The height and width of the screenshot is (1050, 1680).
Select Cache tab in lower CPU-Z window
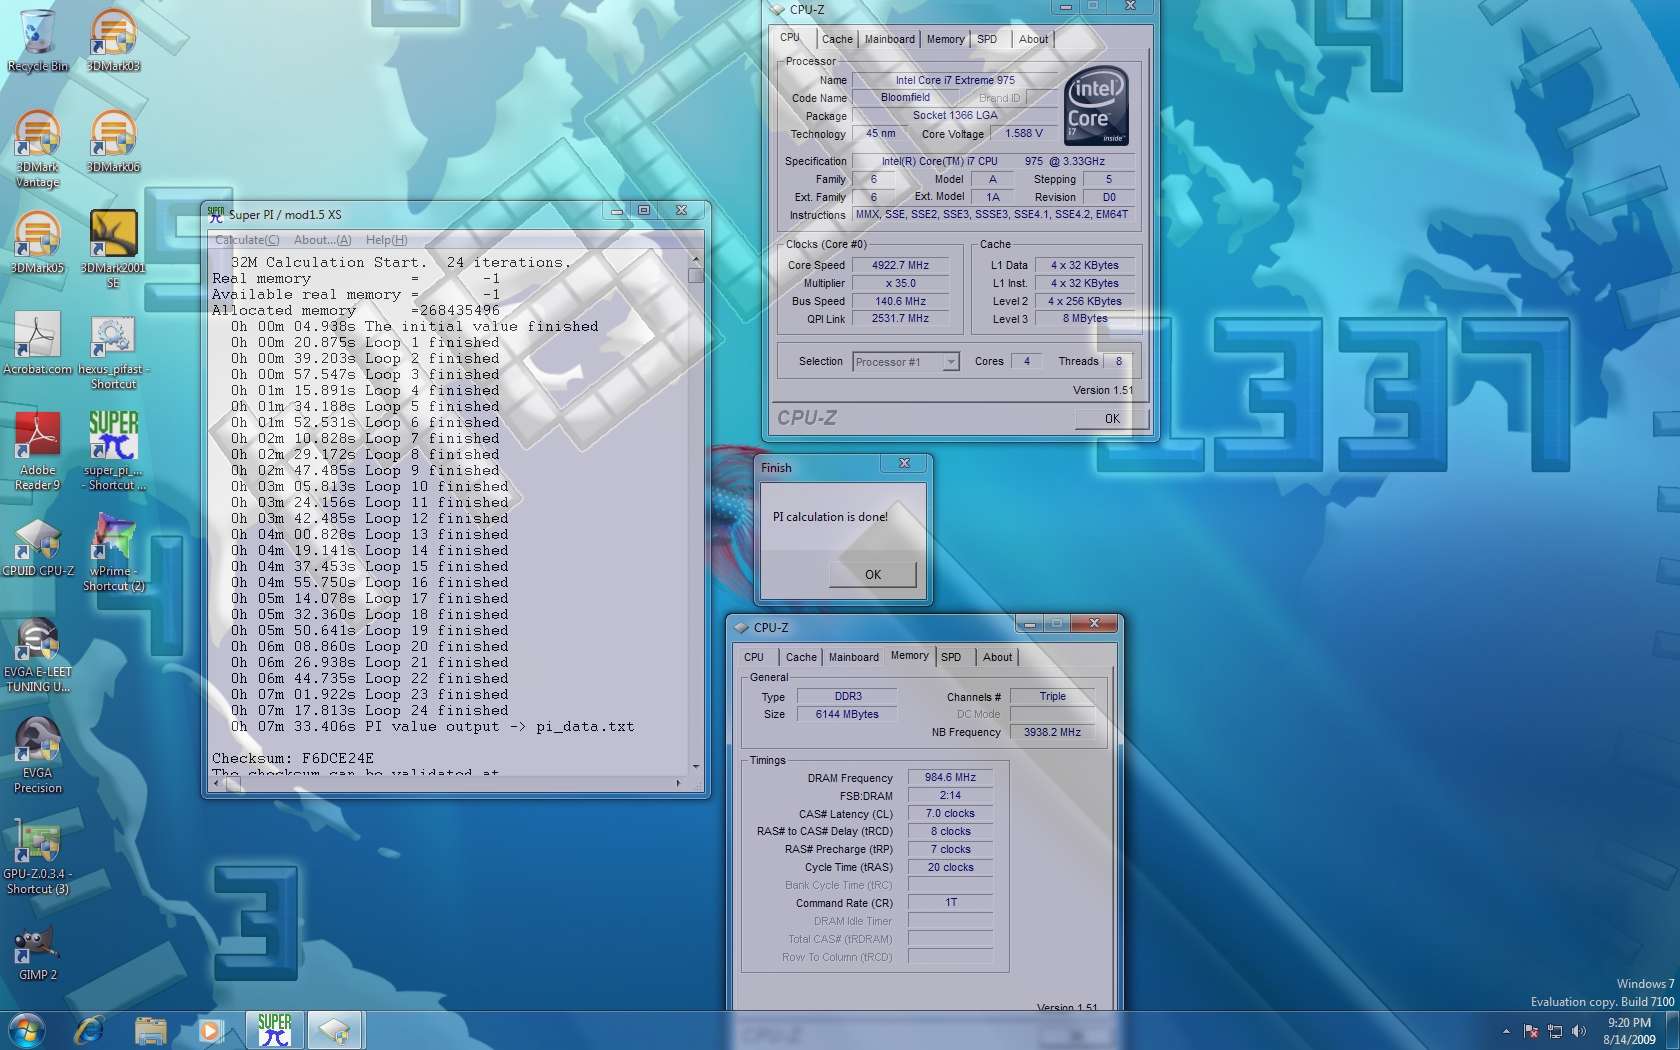click(x=801, y=657)
